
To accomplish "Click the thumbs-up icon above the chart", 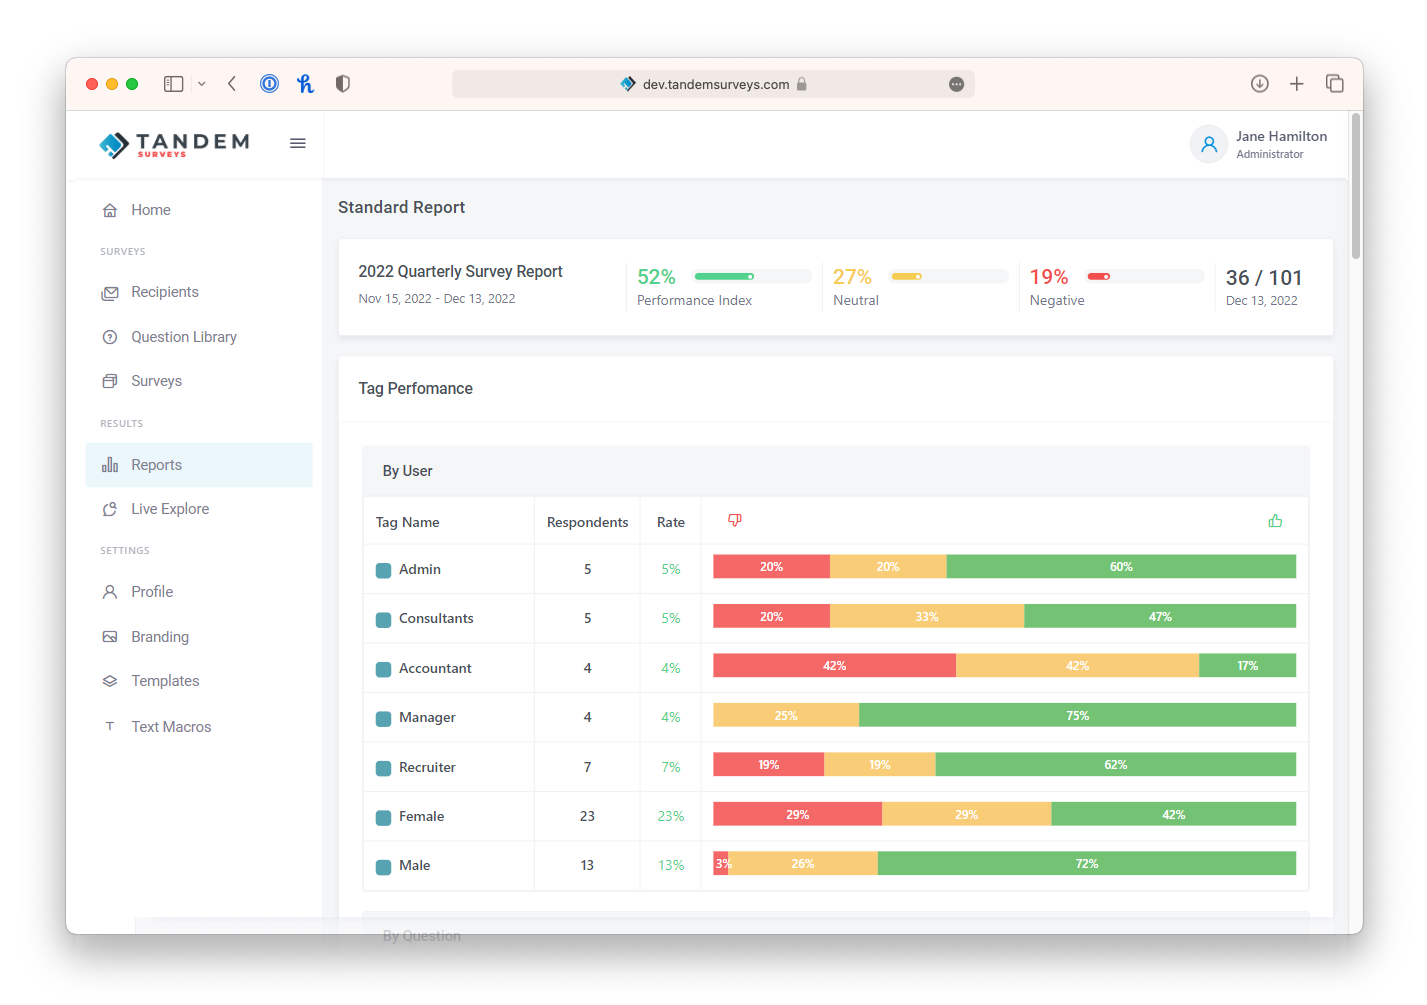I will 1275,520.
